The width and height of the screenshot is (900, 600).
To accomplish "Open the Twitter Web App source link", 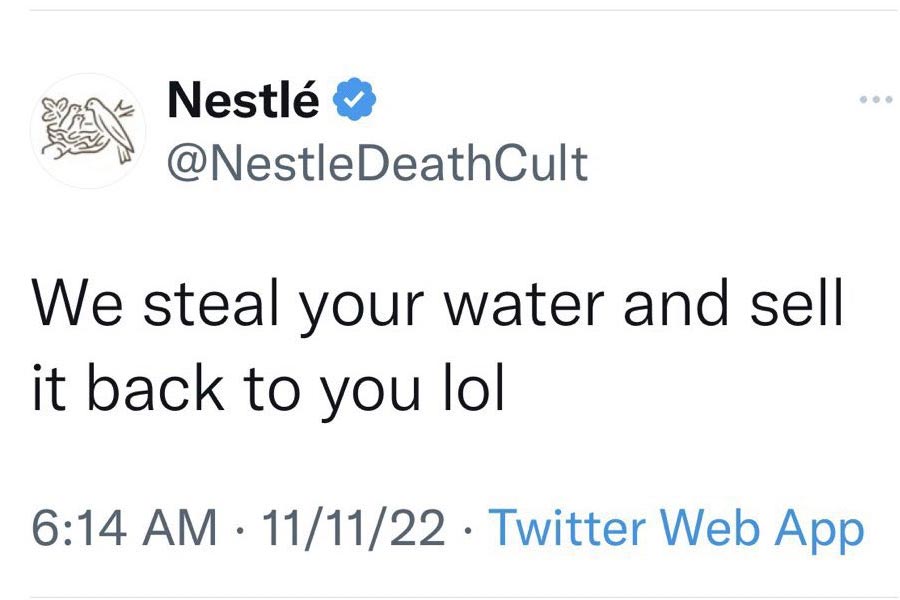I will tap(676, 527).
